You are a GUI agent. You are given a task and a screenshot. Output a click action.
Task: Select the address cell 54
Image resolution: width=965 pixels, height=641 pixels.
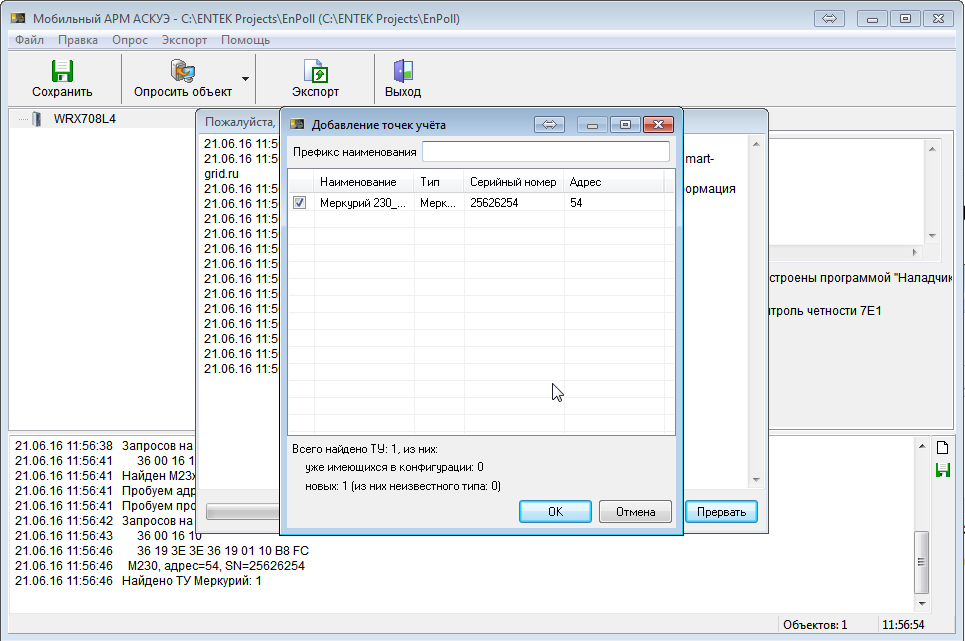pos(576,203)
